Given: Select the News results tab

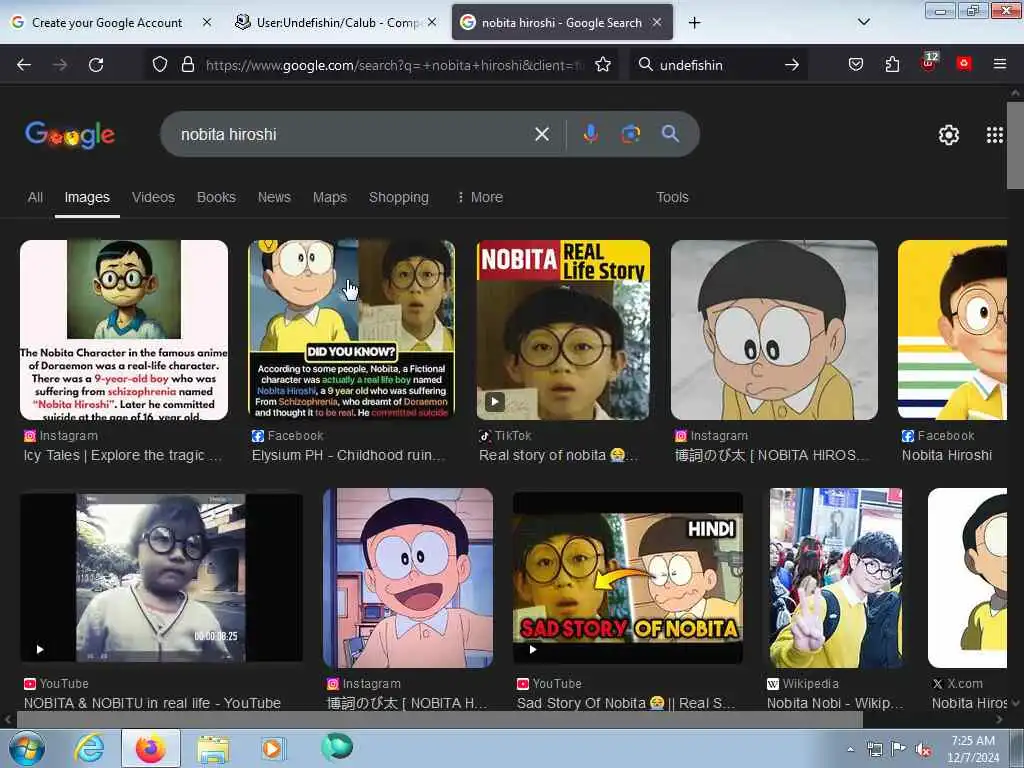Looking at the screenshot, I should 274,197.
